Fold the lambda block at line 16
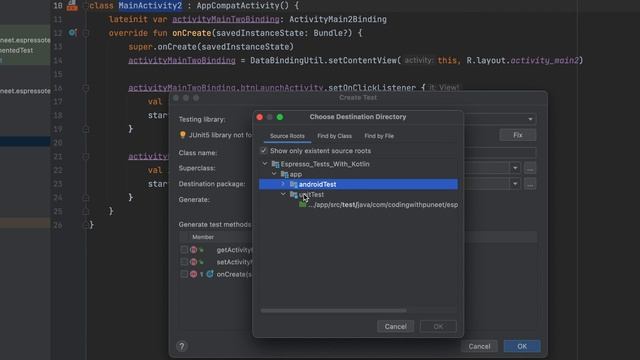This screenshot has height=360, width=640. [x=86, y=88]
